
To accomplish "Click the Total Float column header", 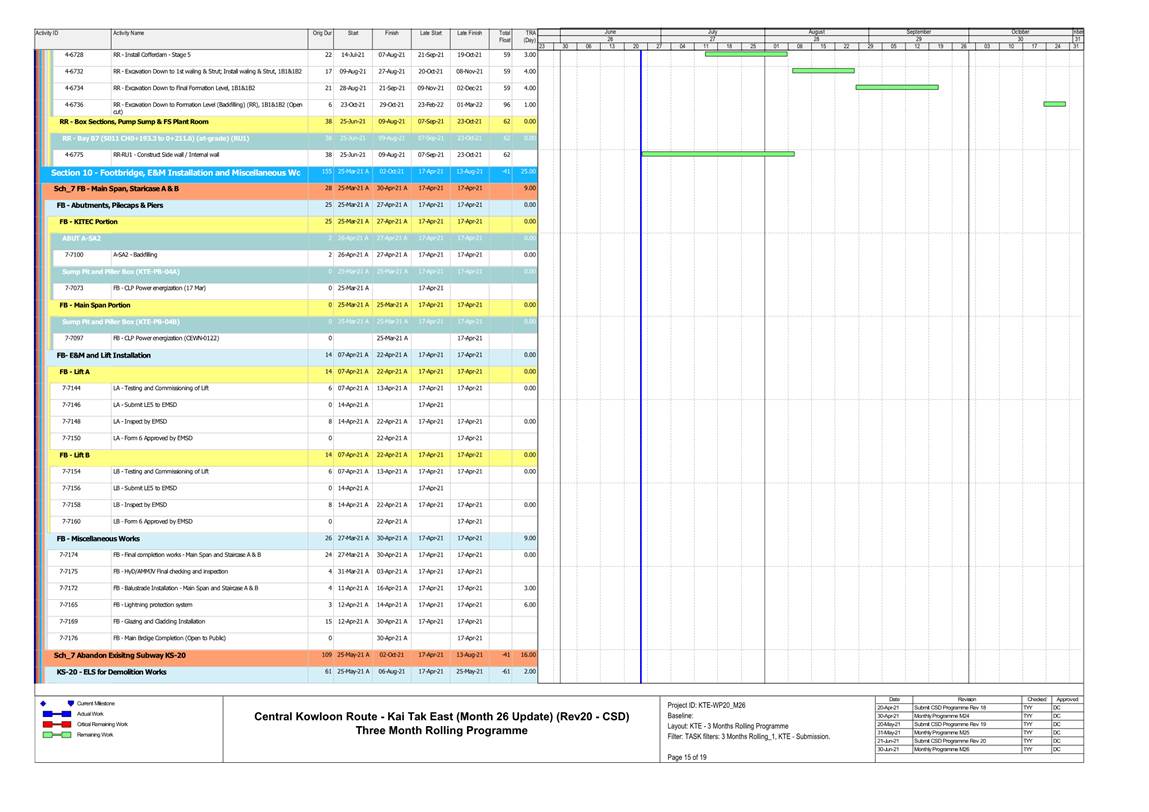I will pos(504,37).
